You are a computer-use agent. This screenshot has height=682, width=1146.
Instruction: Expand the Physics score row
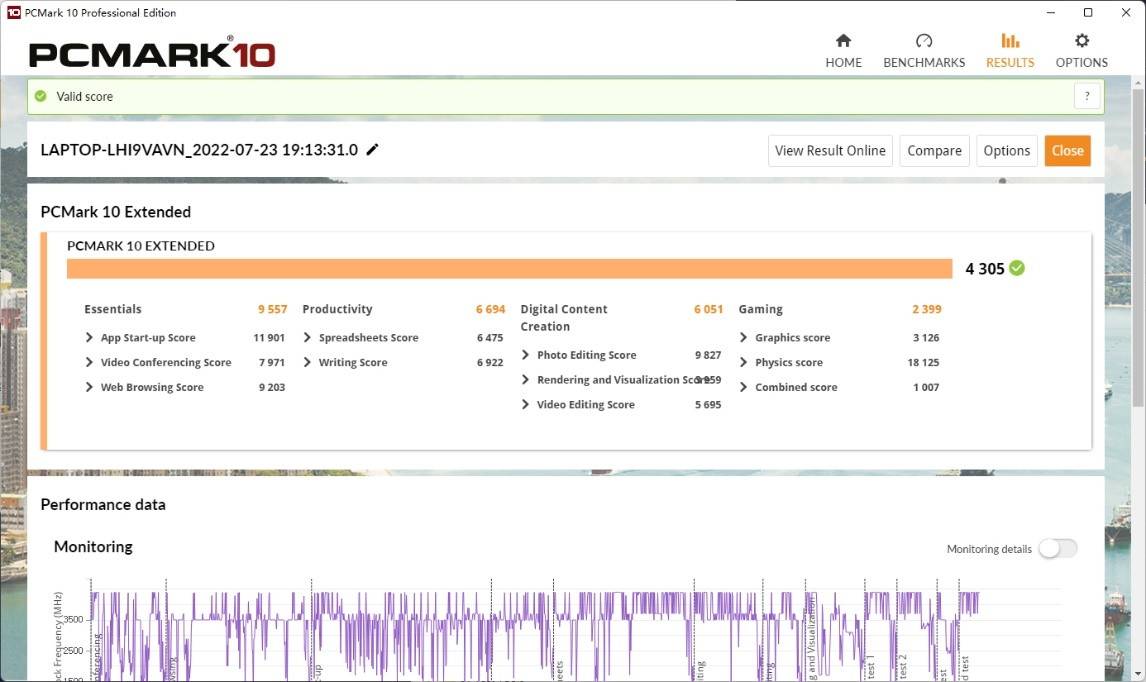[x=744, y=363]
